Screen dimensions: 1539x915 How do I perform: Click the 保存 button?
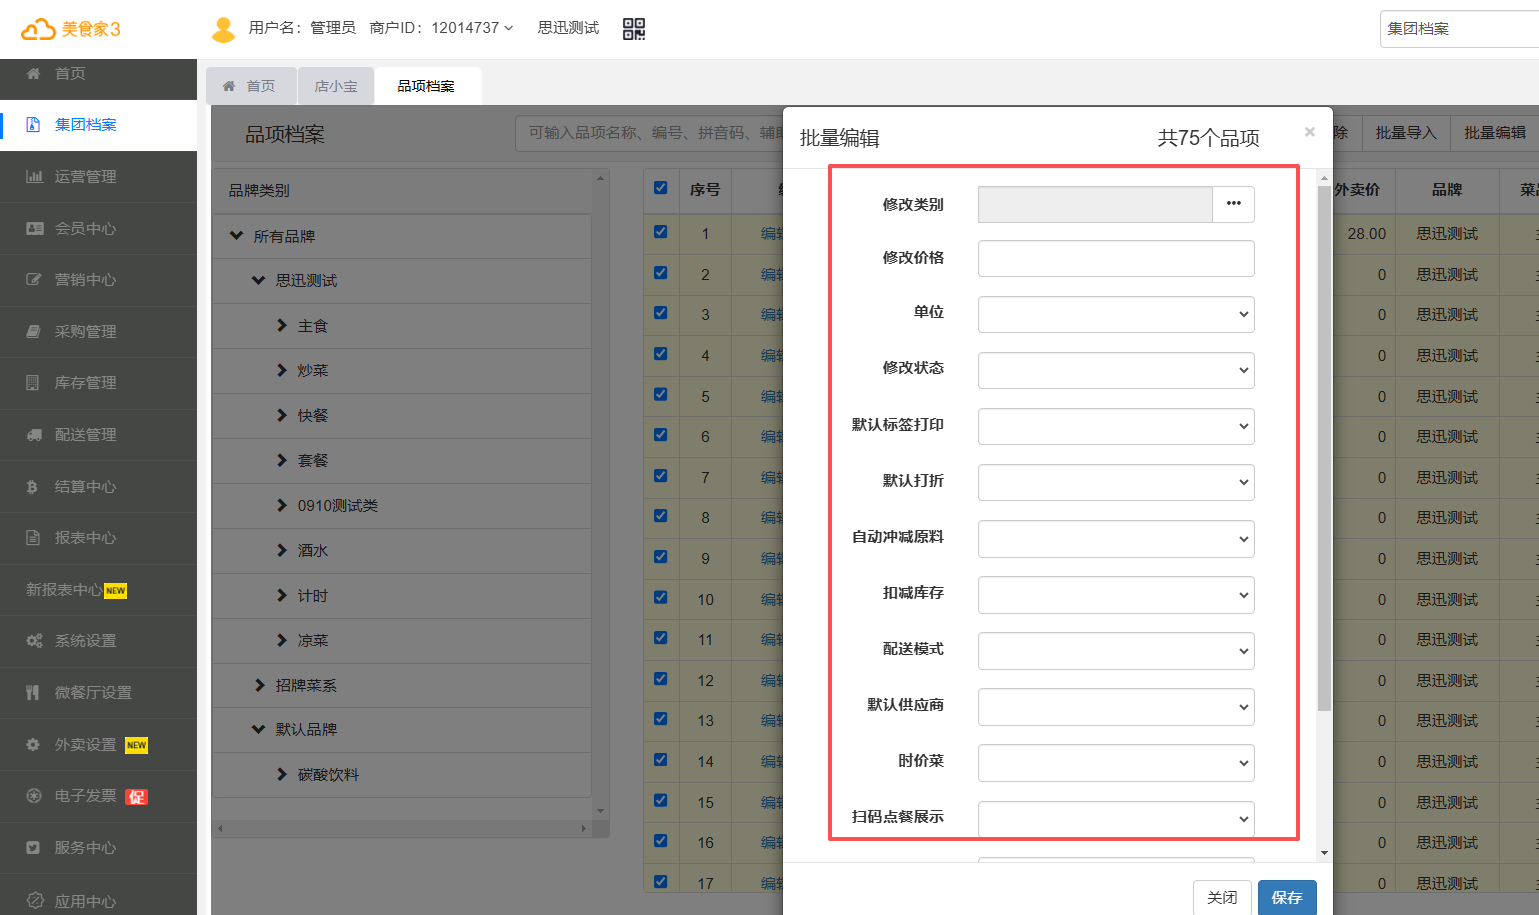tap(1286, 897)
